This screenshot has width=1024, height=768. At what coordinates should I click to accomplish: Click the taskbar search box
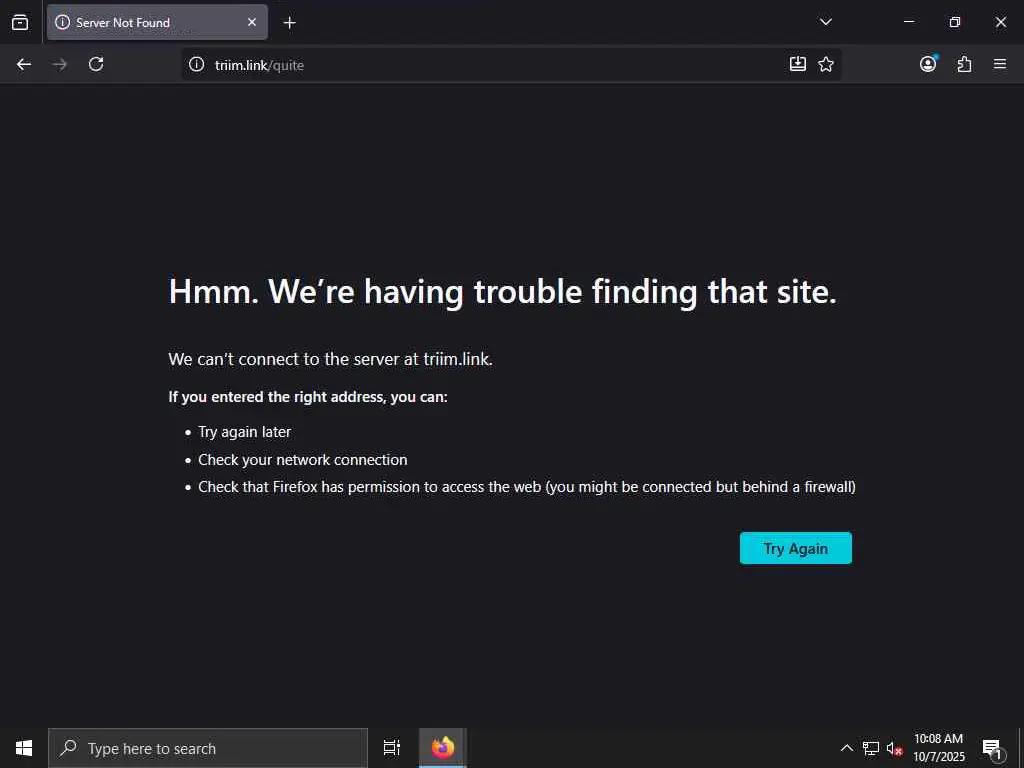[x=208, y=748]
